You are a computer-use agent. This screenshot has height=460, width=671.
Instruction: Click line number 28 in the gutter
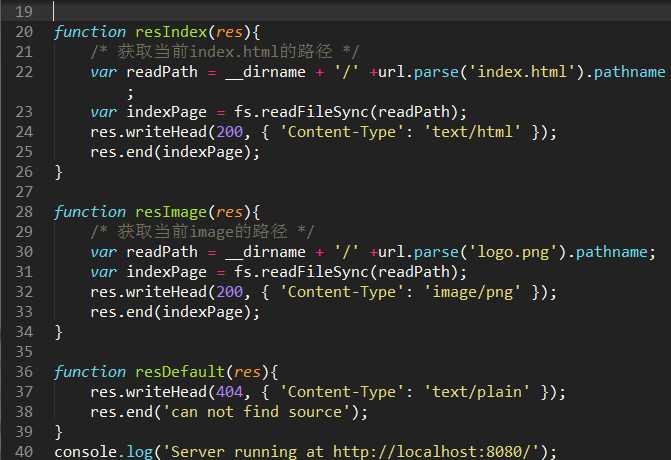[x=24, y=211]
